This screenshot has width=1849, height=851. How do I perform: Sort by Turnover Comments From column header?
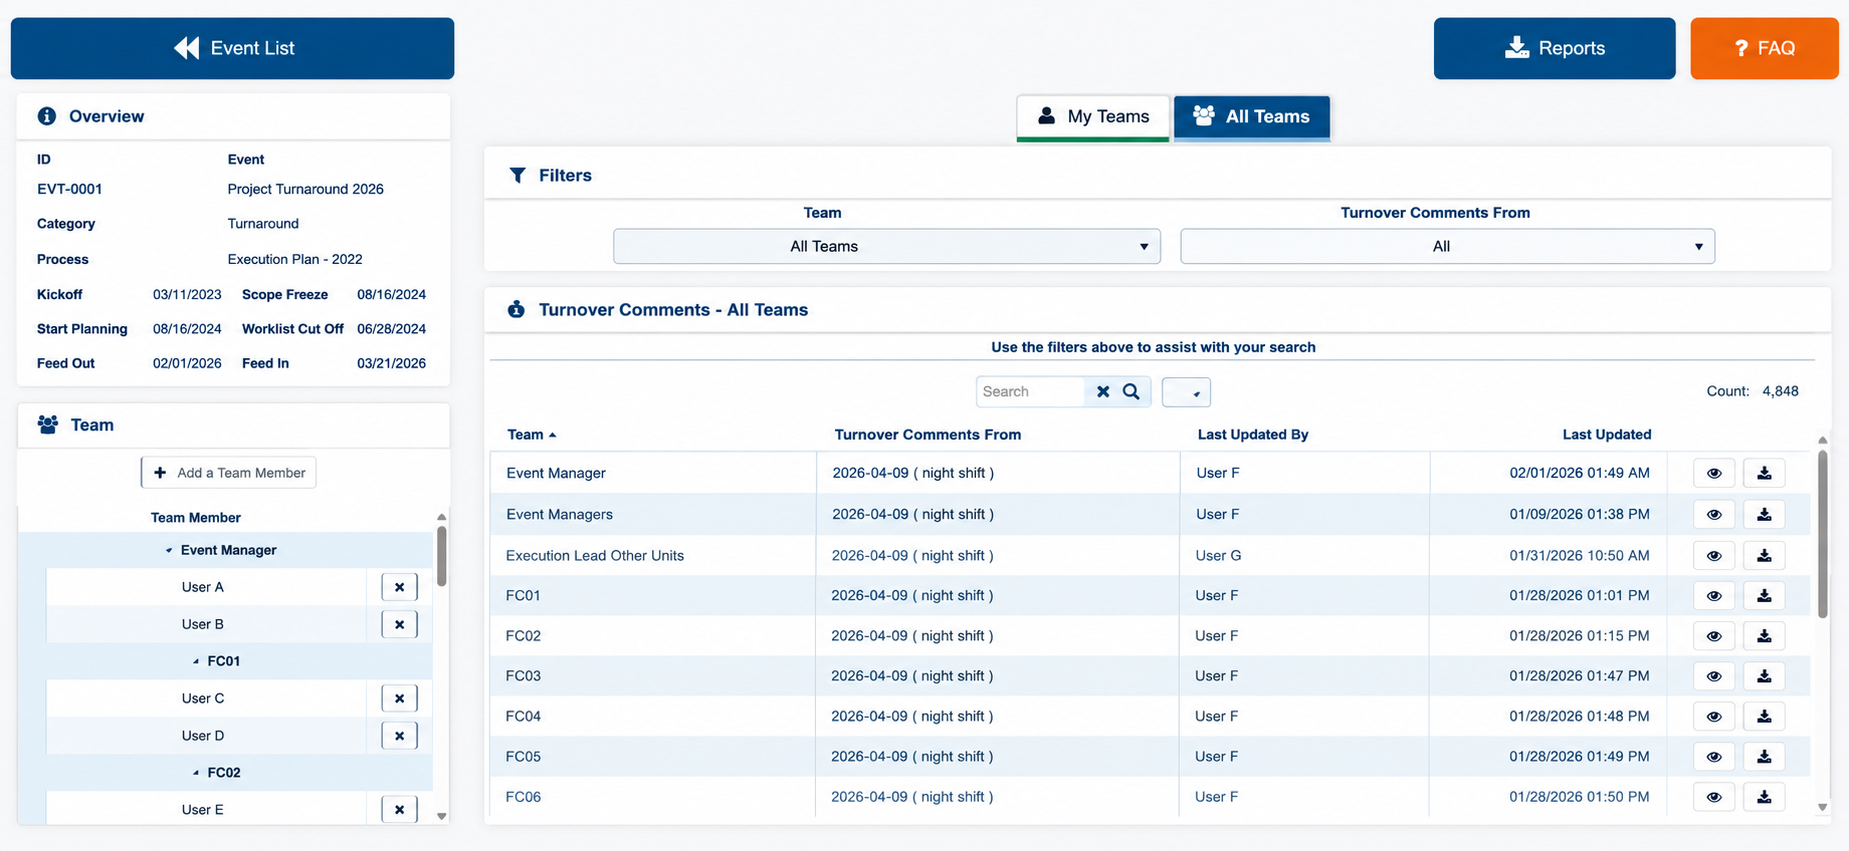[927, 434]
